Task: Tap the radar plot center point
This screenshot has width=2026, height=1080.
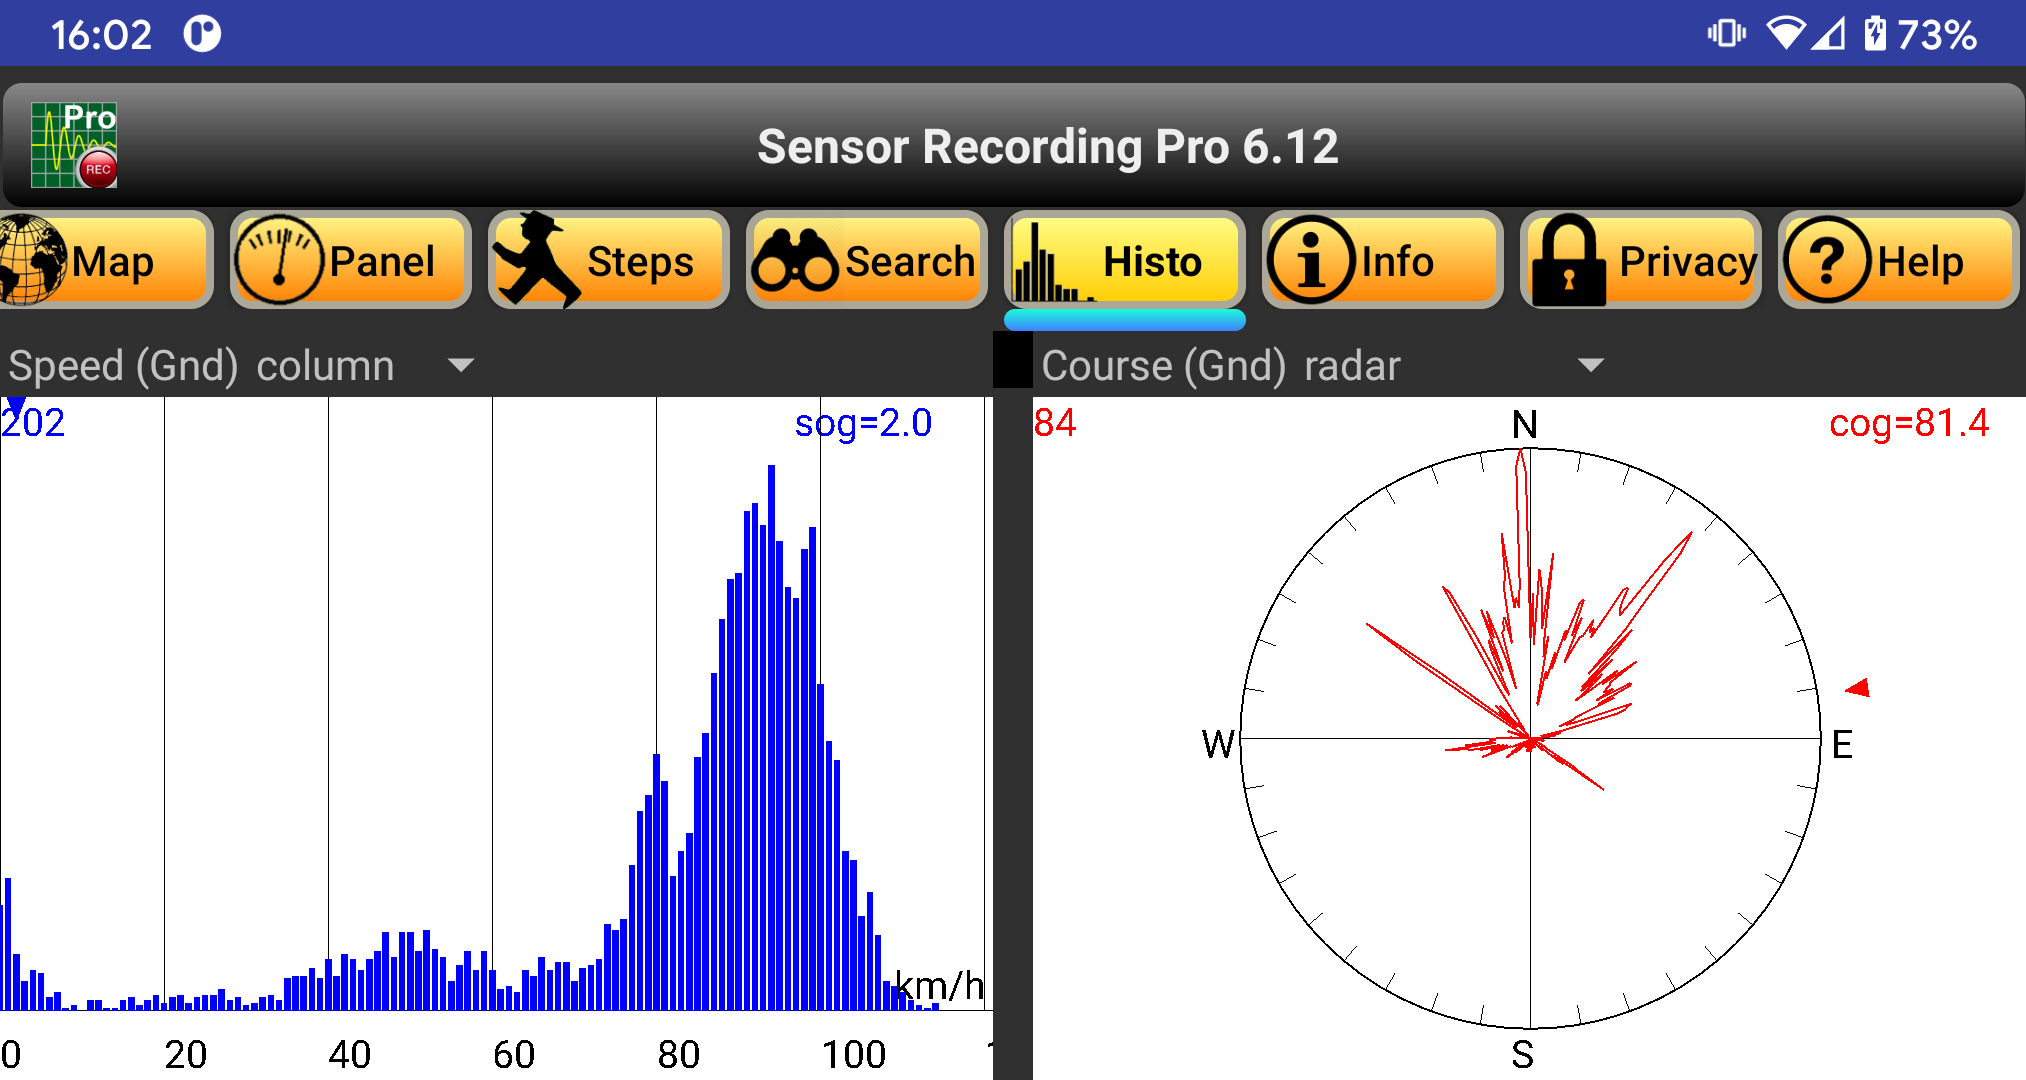Action: 1530,739
